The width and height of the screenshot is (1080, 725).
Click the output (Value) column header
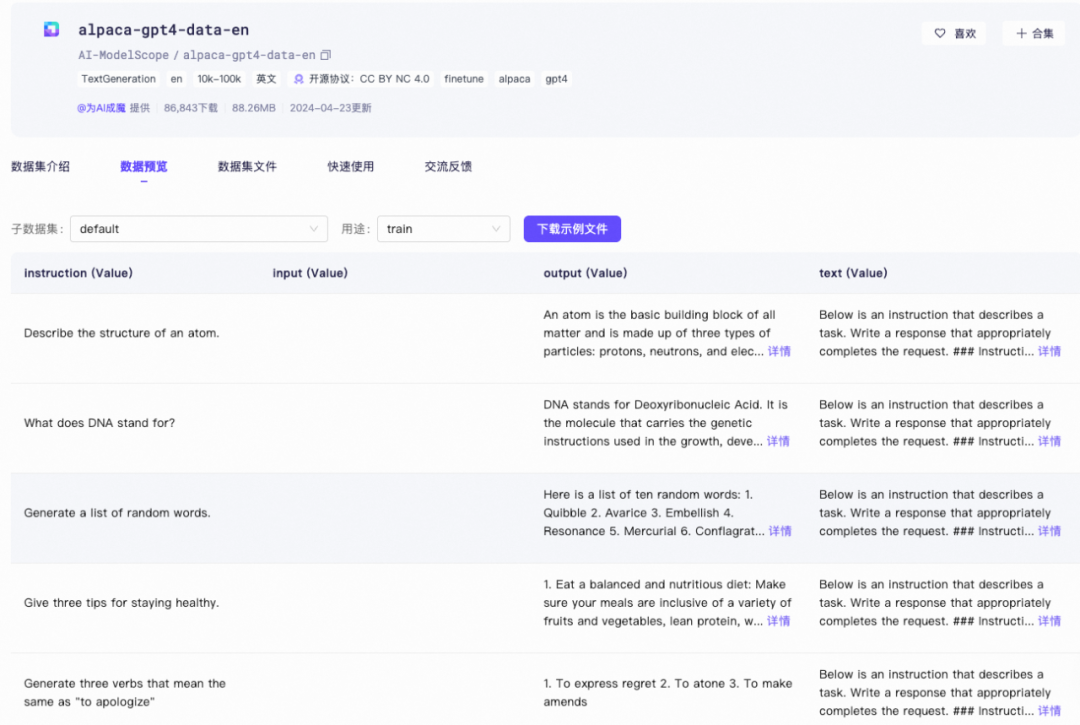[585, 273]
